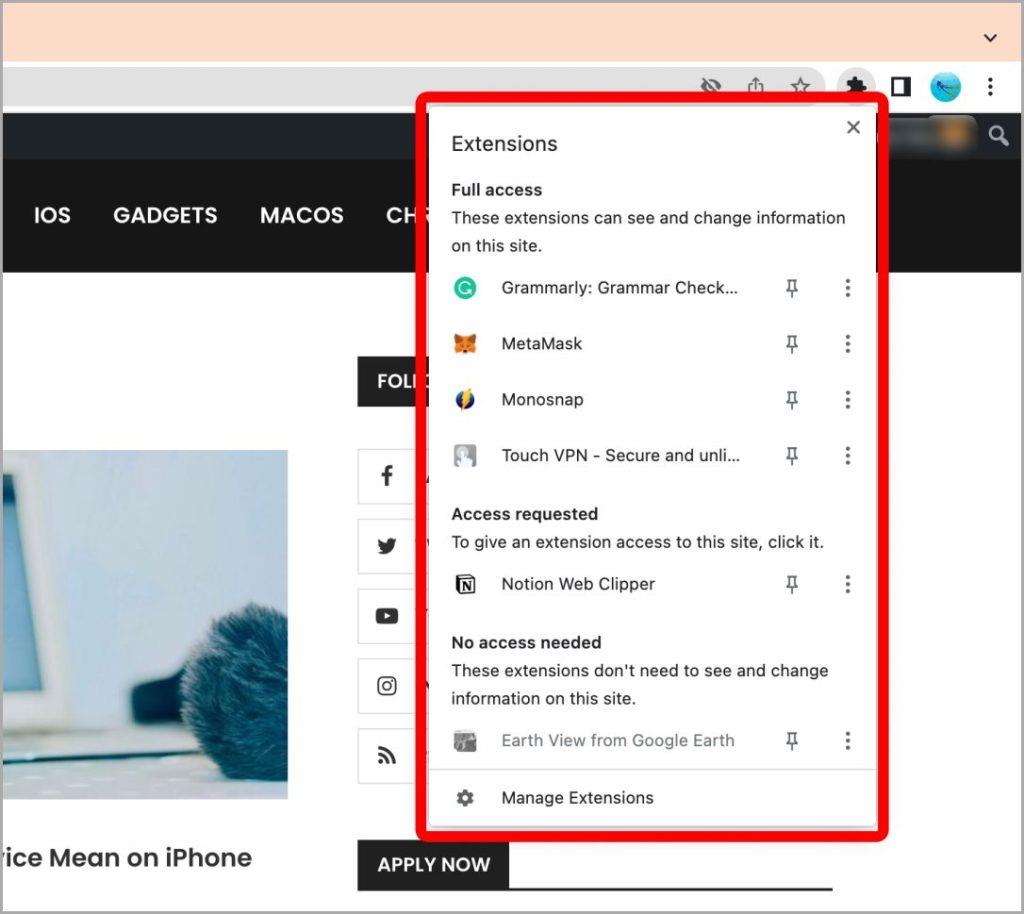Click the APPLY NOW button
The width and height of the screenshot is (1024, 914).
(x=433, y=864)
